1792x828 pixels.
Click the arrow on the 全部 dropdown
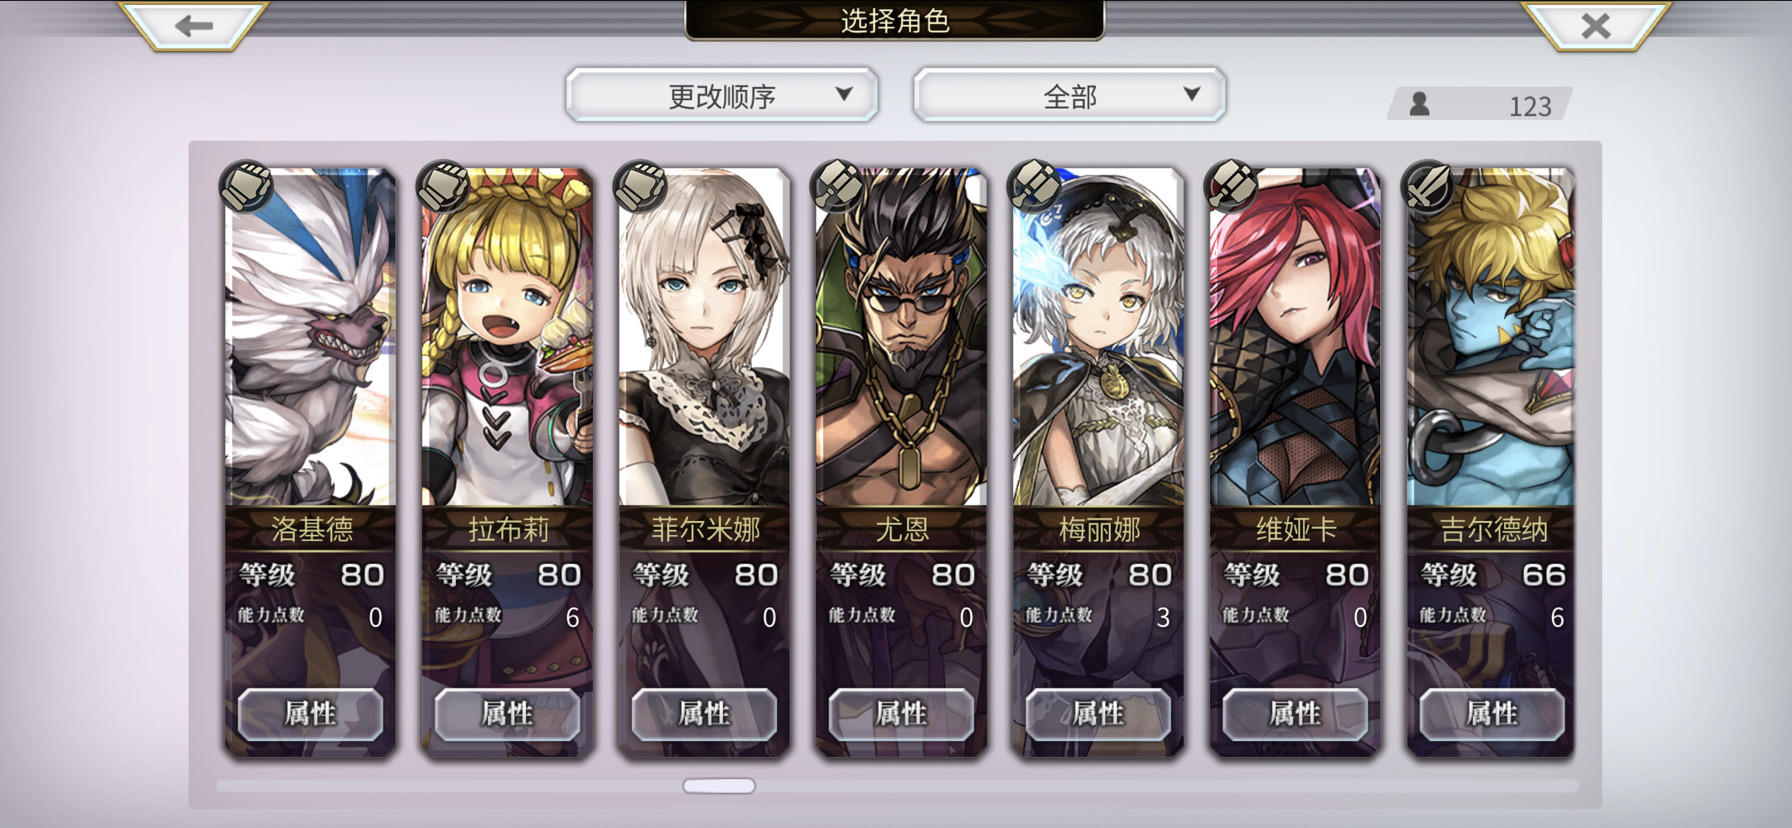(1191, 94)
